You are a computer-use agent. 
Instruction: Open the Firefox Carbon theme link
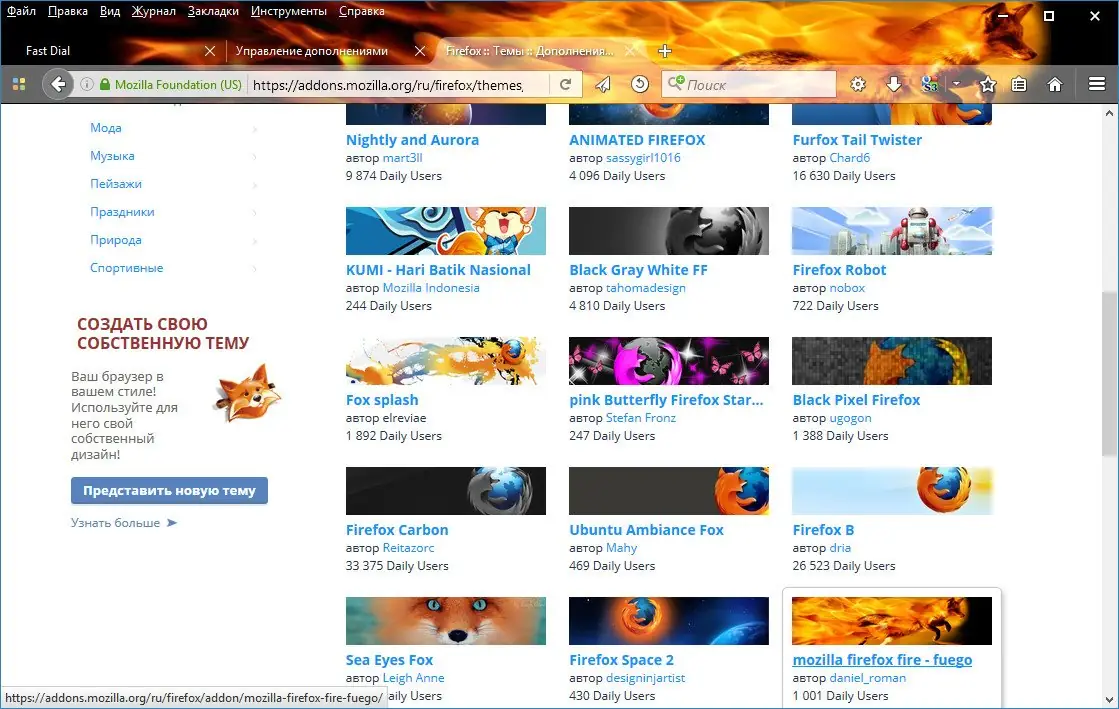click(x=398, y=530)
